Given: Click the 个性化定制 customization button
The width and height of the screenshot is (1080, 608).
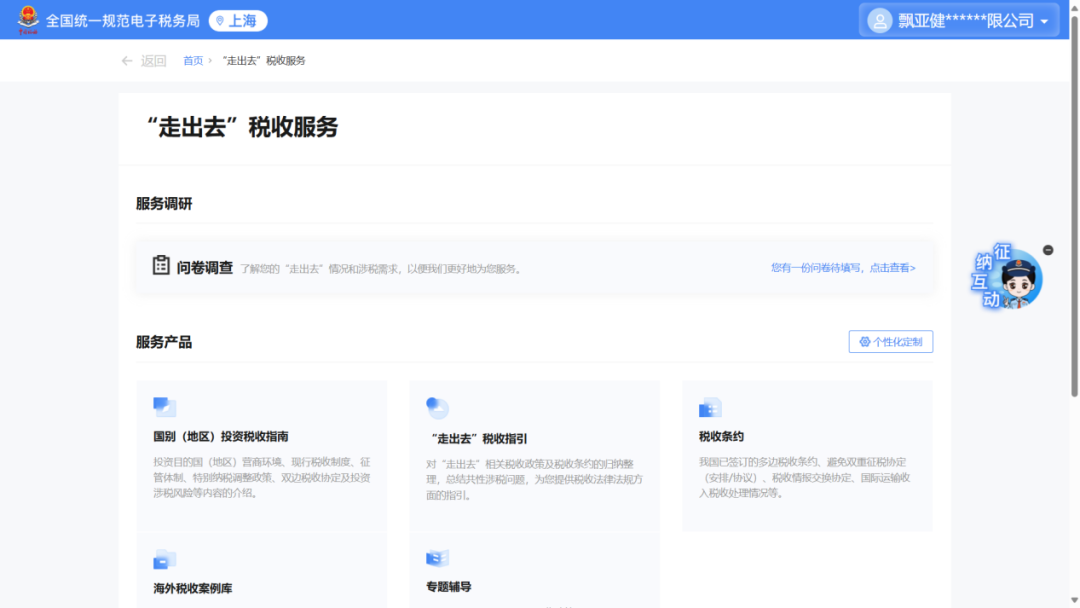Looking at the screenshot, I should coord(891,341).
